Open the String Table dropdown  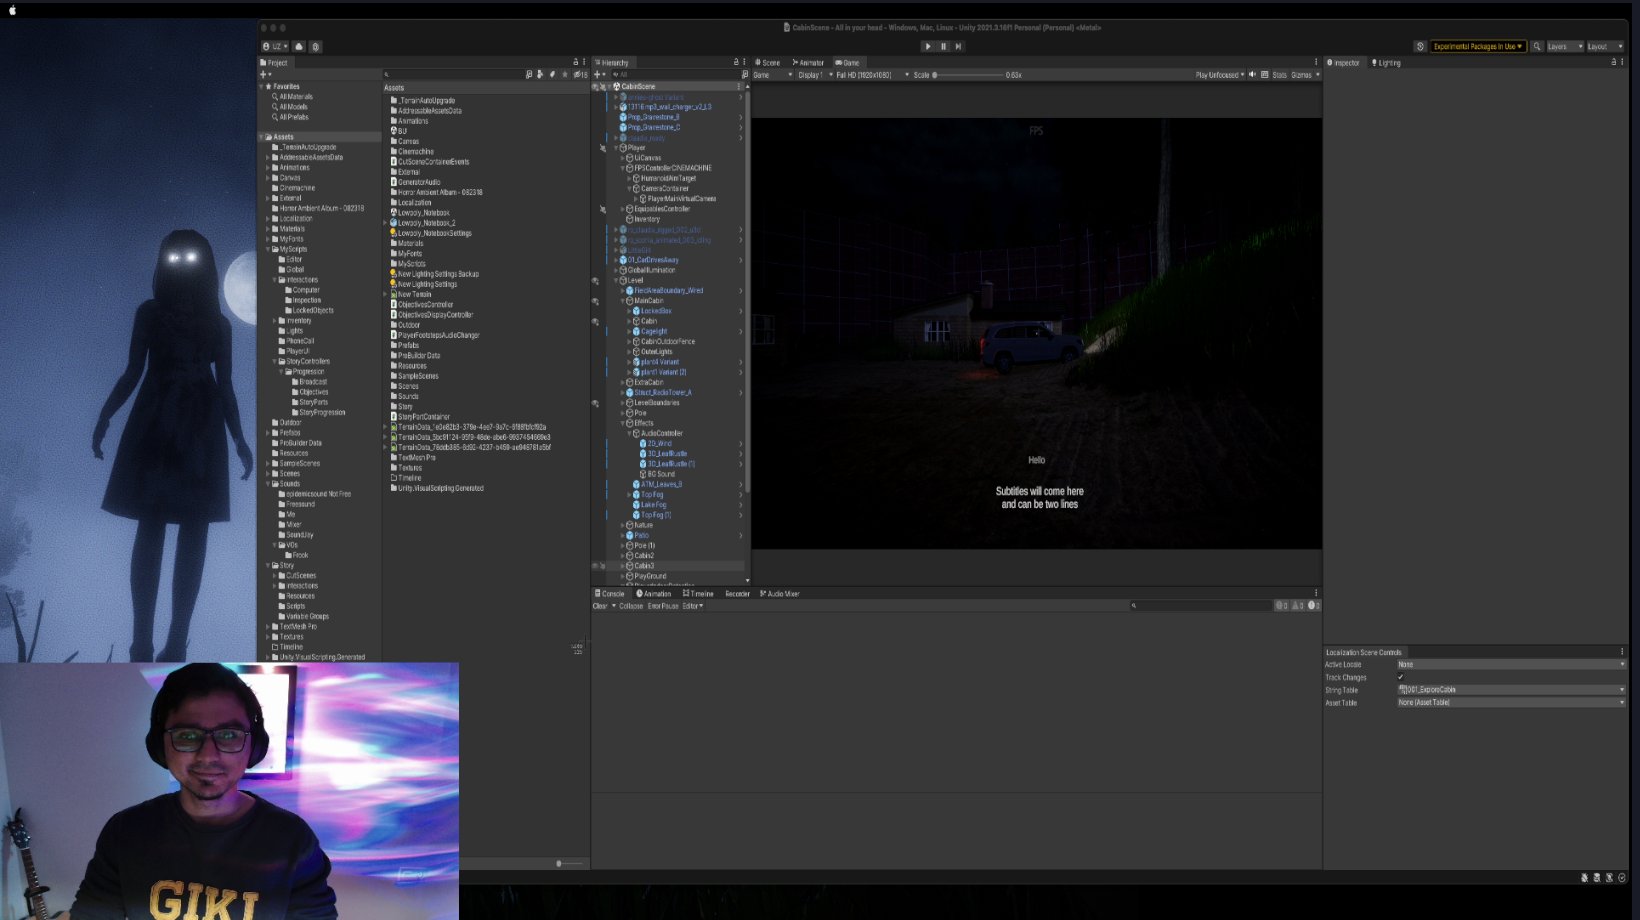[1511, 689]
